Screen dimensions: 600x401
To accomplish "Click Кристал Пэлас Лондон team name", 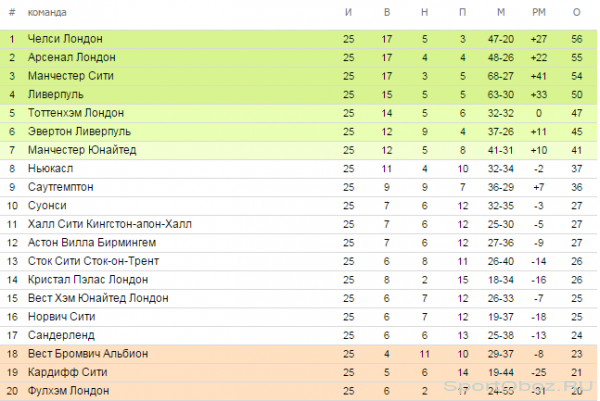I will tap(88, 280).
